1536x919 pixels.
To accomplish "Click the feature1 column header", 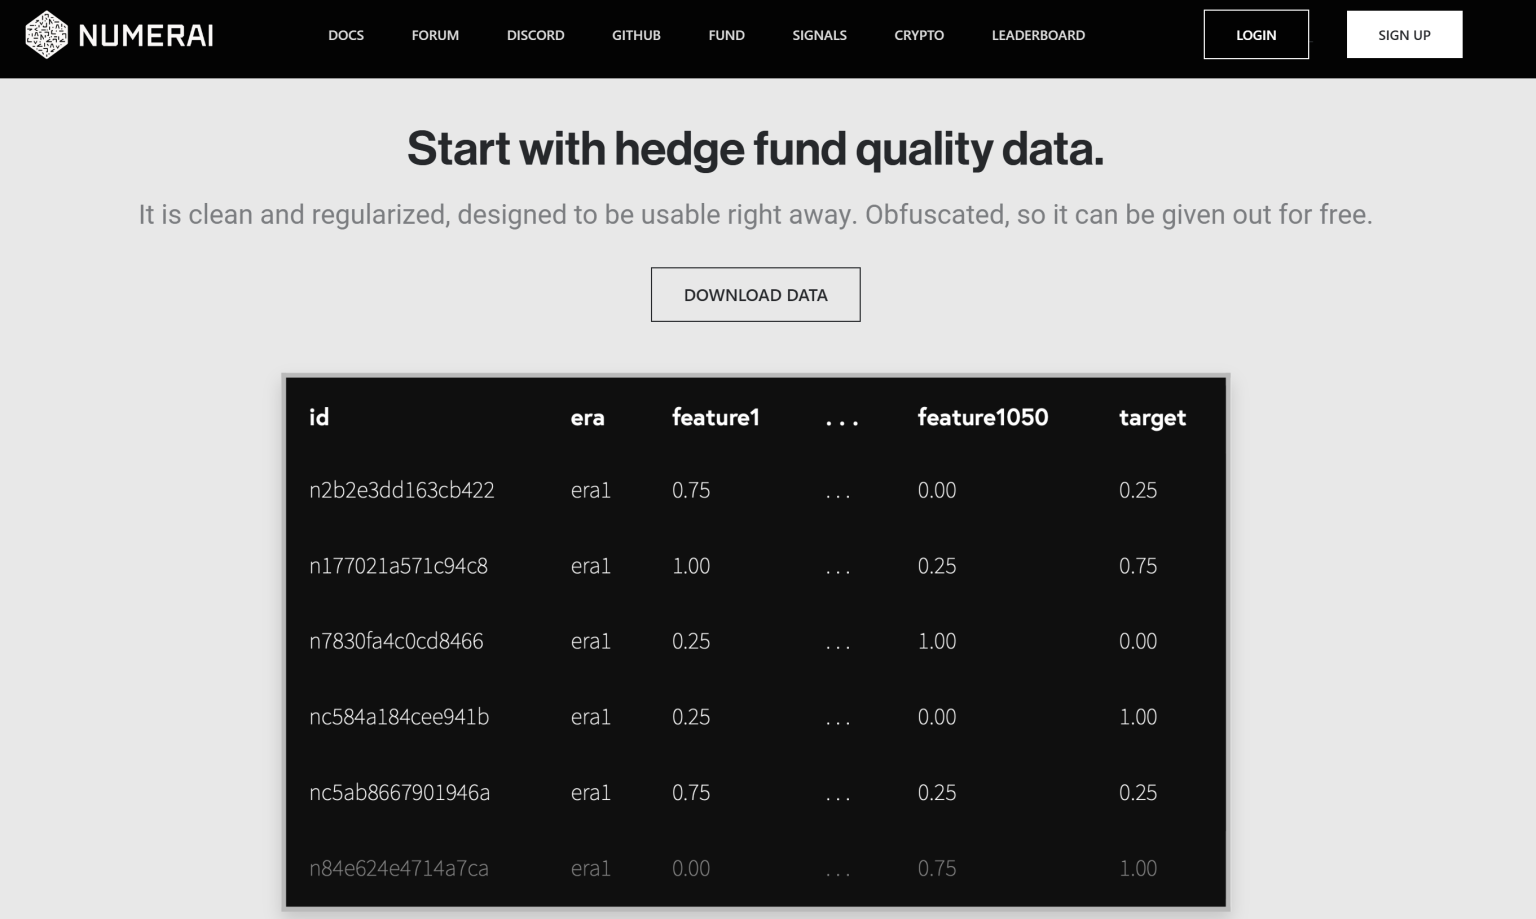I will (x=716, y=418).
